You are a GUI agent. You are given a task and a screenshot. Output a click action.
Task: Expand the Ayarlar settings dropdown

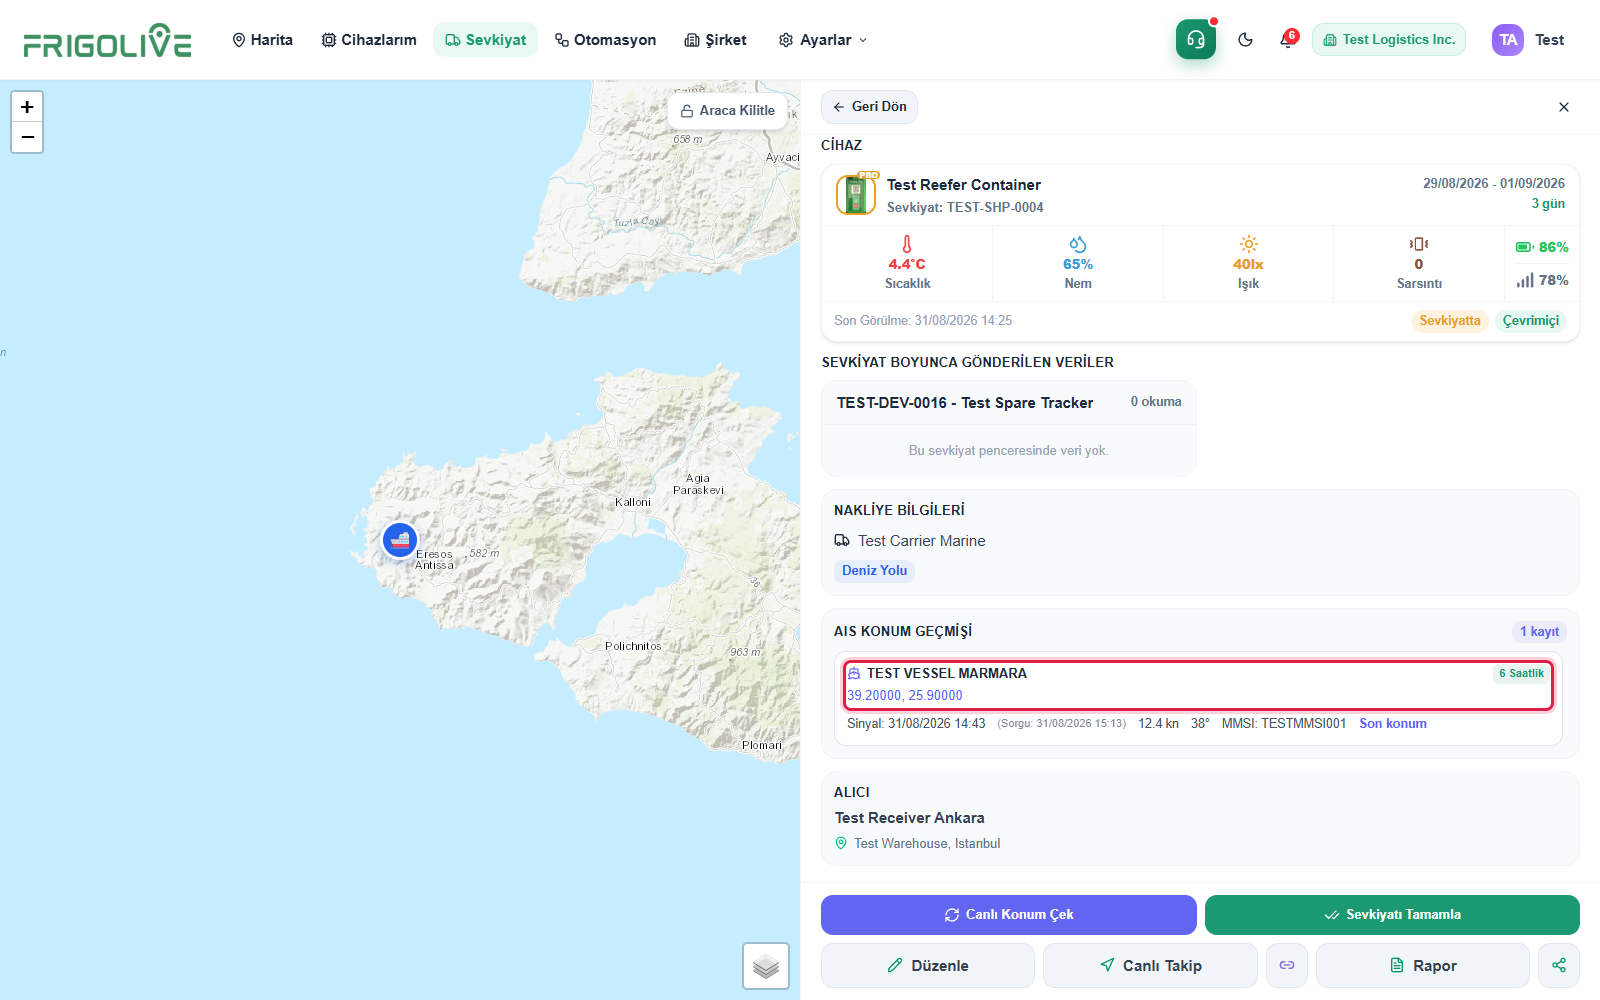pos(823,40)
